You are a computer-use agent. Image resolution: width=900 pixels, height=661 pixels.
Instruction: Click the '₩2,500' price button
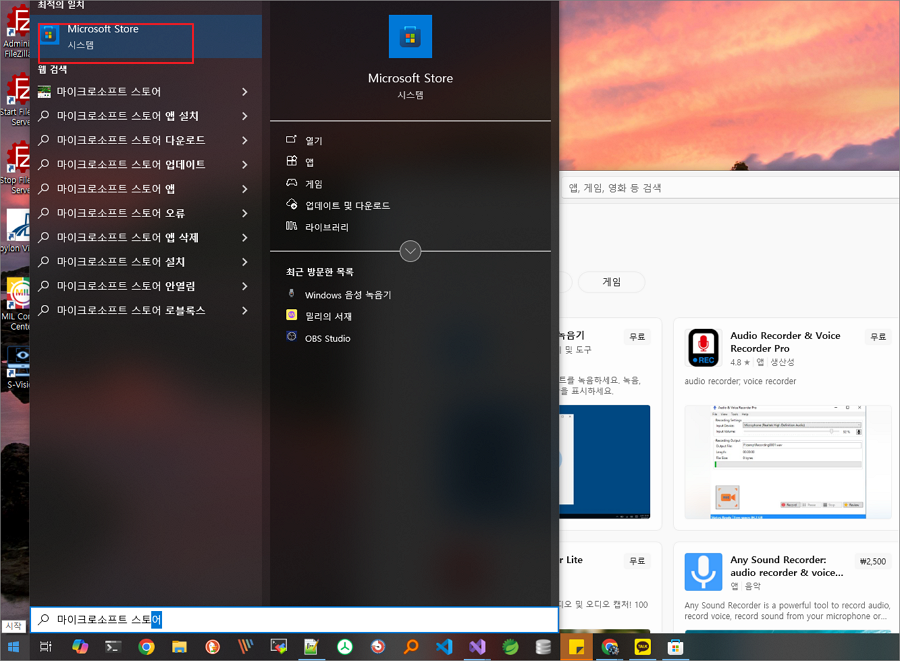pos(872,561)
